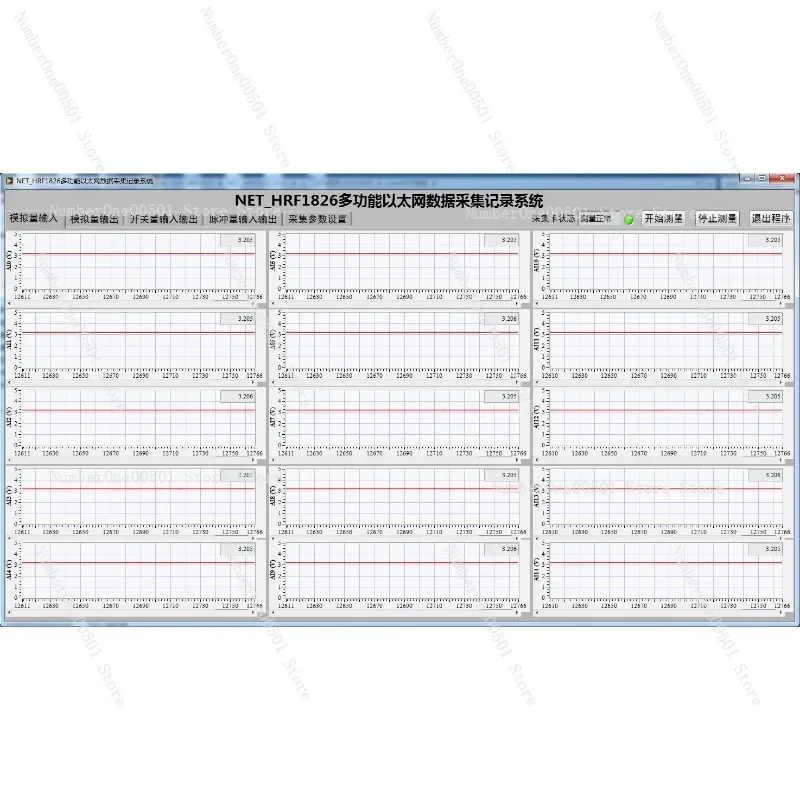
Task: Click the AI0 waveform chart plot area
Action: tap(138, 262)
